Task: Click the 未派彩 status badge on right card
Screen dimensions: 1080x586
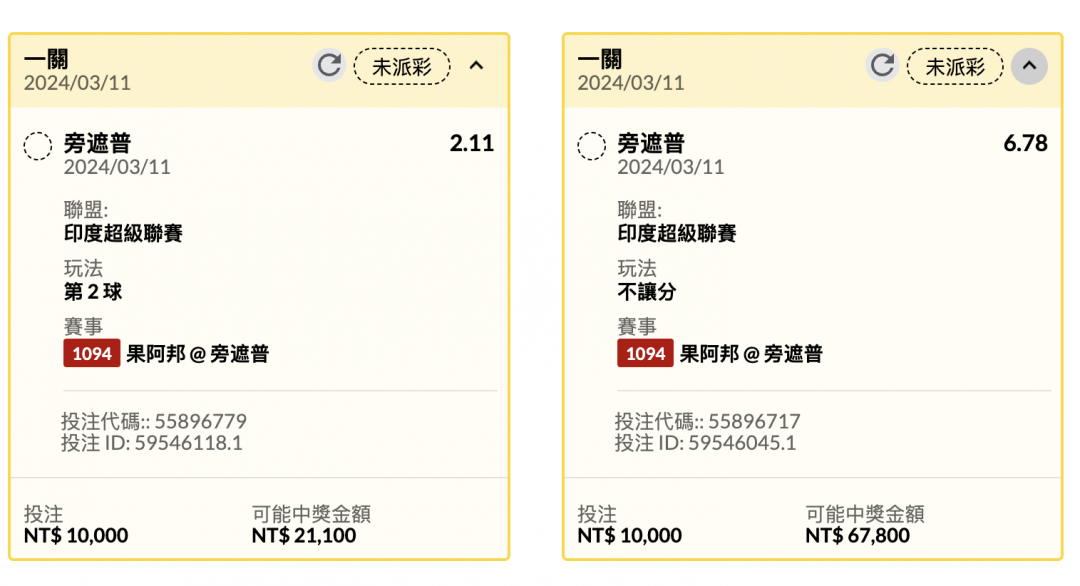Action: click(955, 67)
